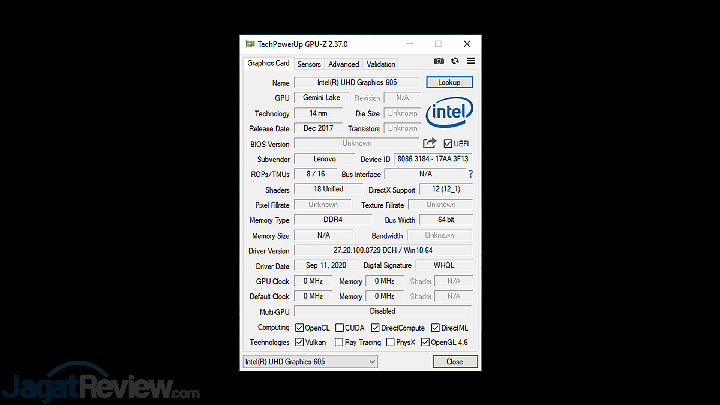Click the Multi-GPU field showing Disabled
This screenshot has width=720, height=405.
click(x=383, y=311)
